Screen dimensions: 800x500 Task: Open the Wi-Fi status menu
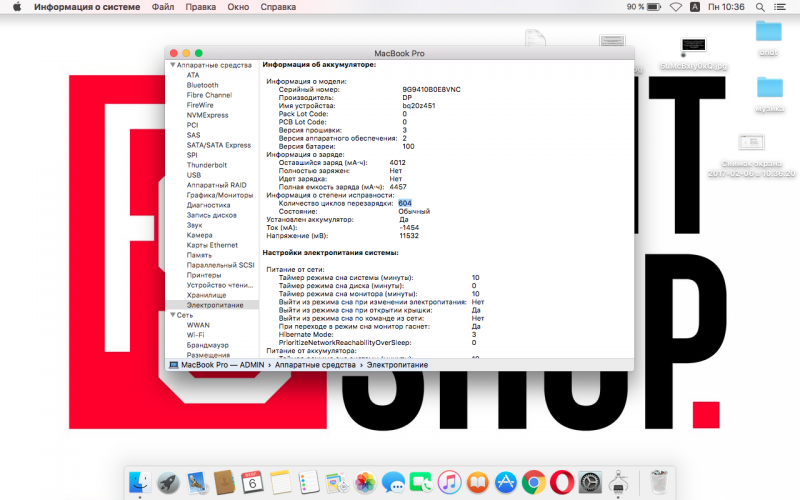[675, 7]
